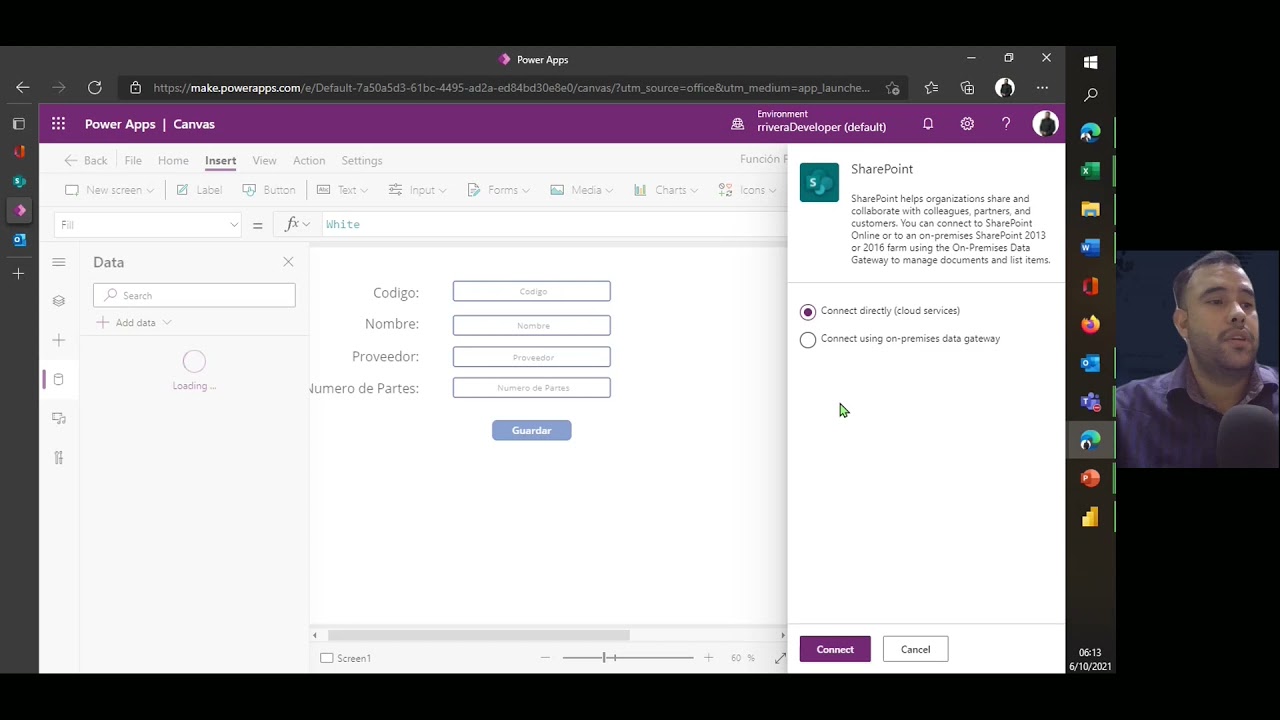Select Connect directly (cloud services)

point(808,311)
